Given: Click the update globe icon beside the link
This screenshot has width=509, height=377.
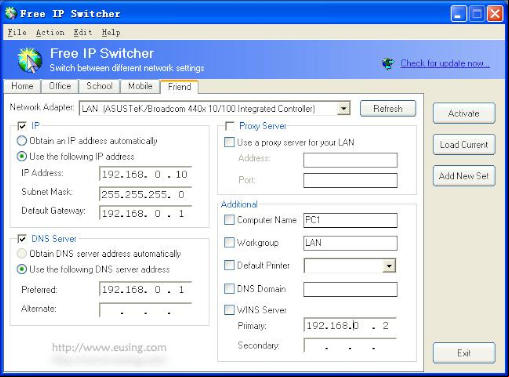Looking at the screenshot, I should tap(388, 63).
